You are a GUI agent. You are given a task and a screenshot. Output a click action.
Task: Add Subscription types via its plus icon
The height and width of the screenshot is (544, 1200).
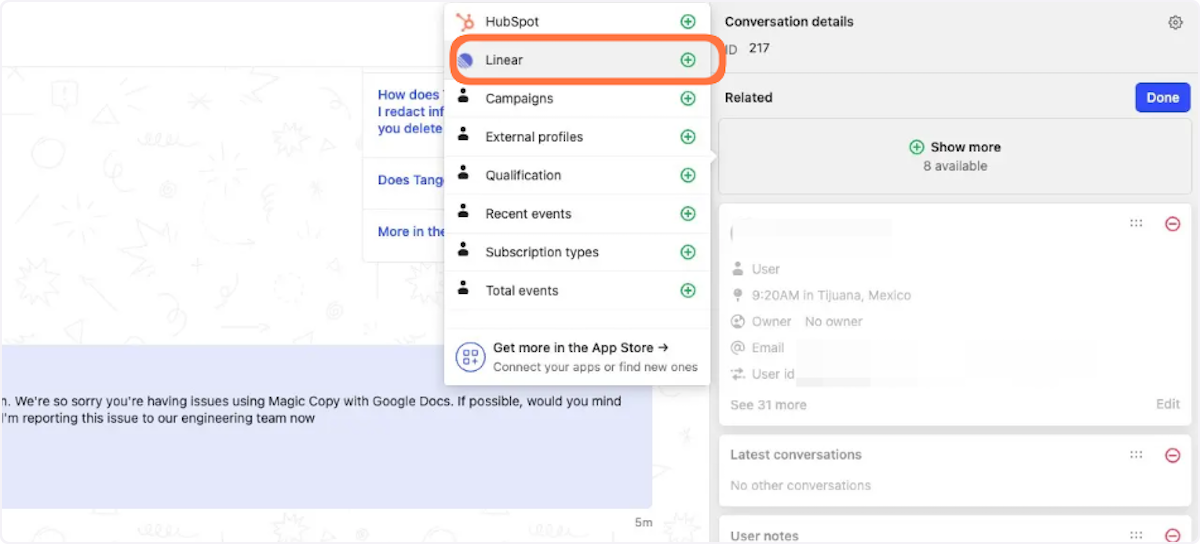(x=688, y=252)
